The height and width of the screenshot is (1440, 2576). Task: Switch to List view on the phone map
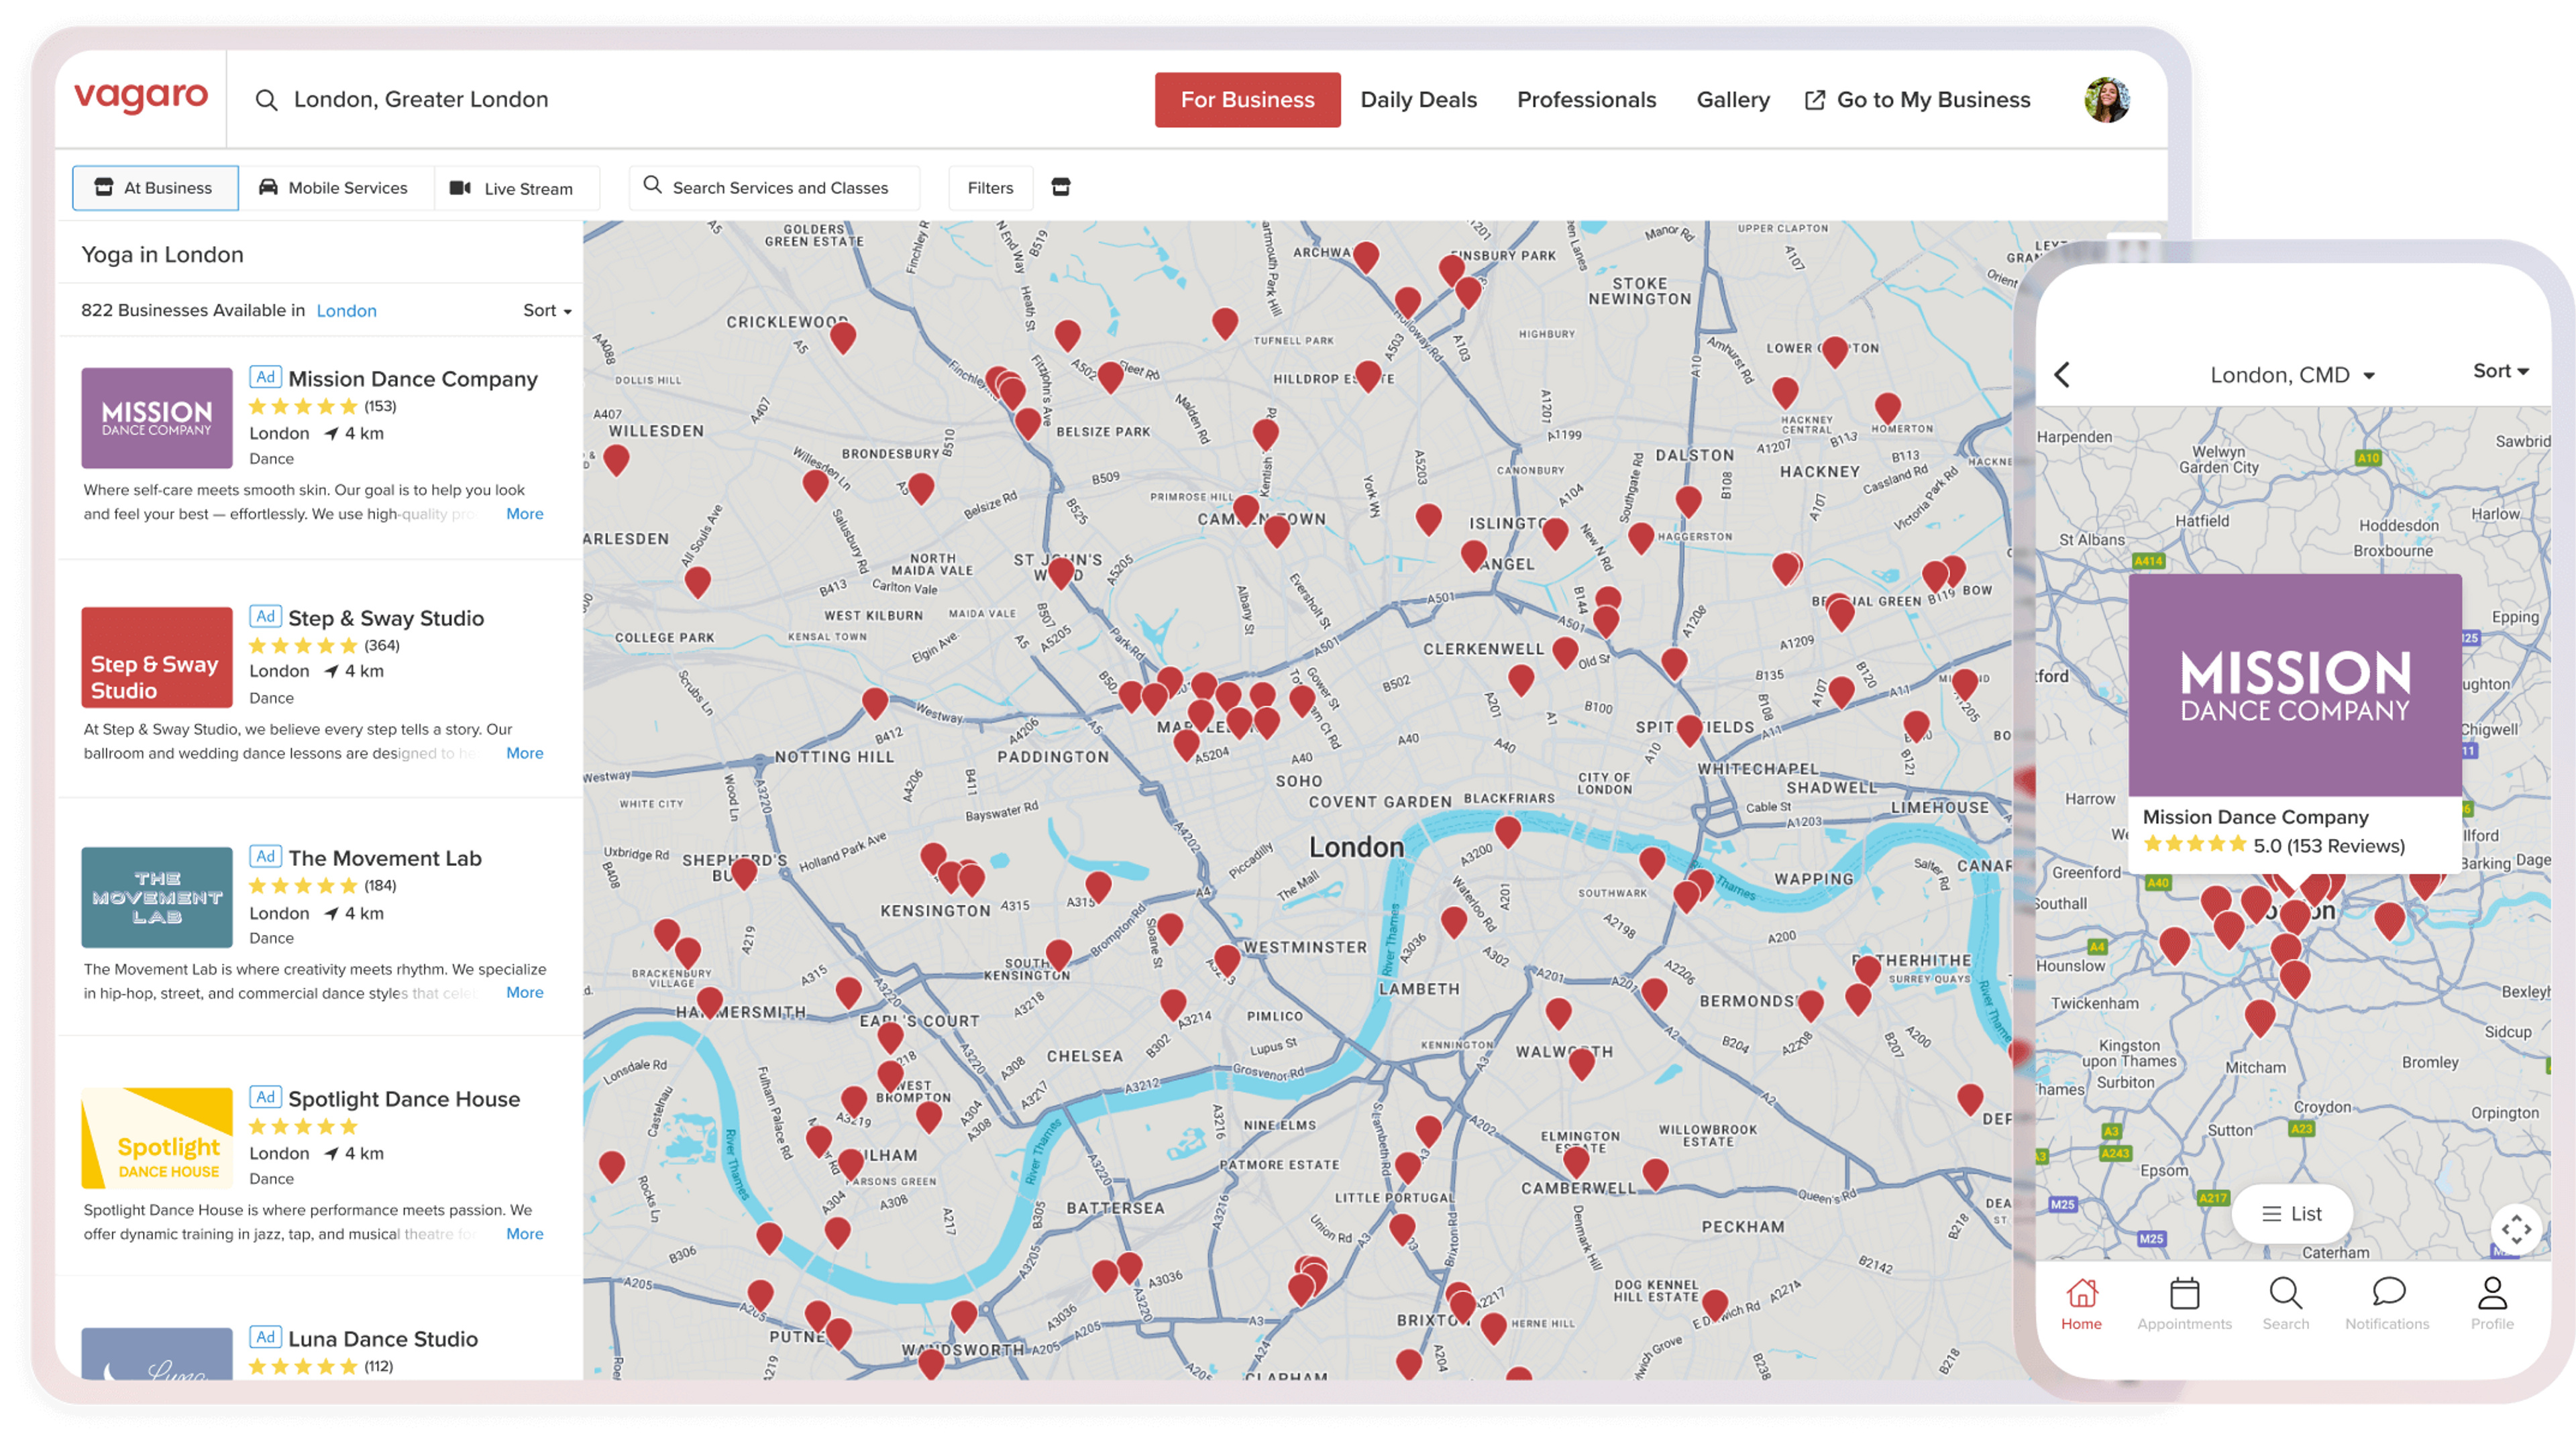pos(2292,1213)
